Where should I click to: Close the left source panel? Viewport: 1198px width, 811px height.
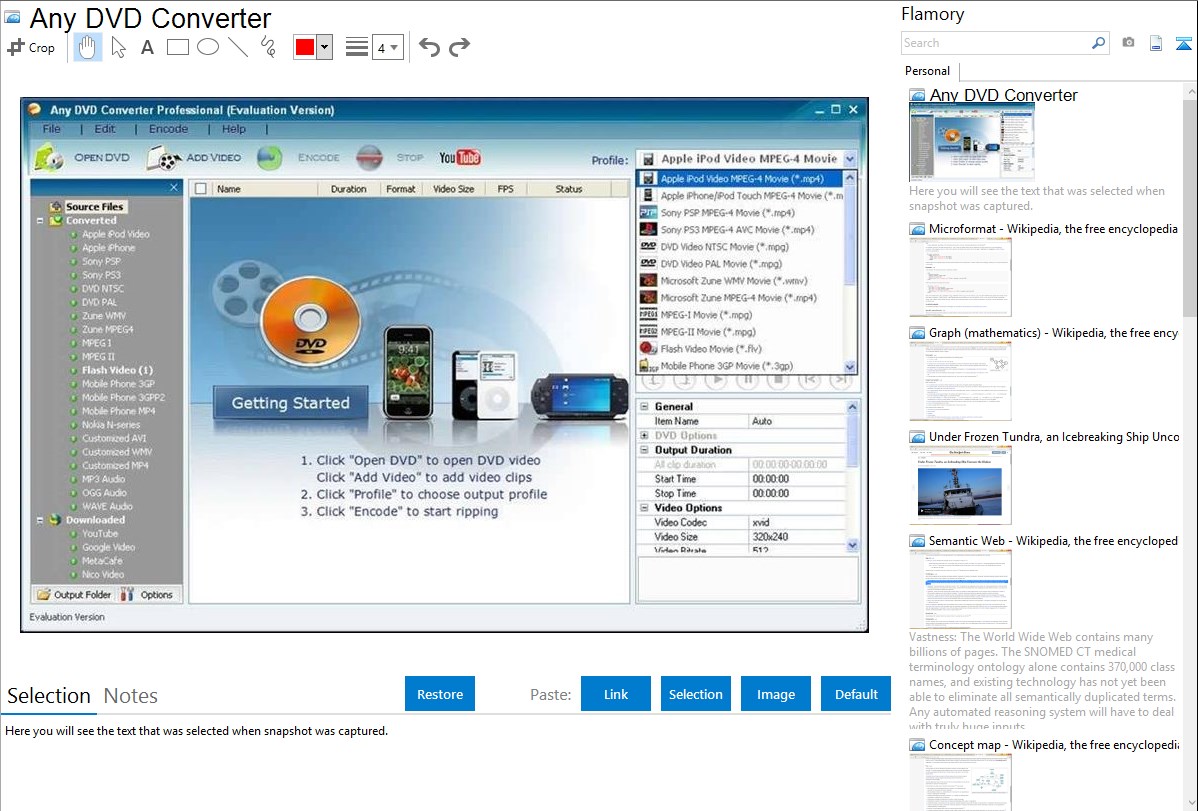tap(173, 187)
